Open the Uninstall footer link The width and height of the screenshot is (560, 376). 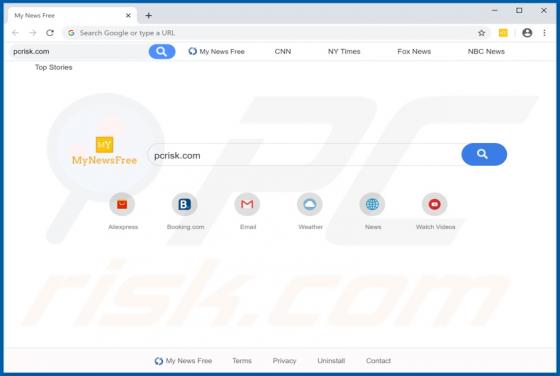(x=331, y=361)
